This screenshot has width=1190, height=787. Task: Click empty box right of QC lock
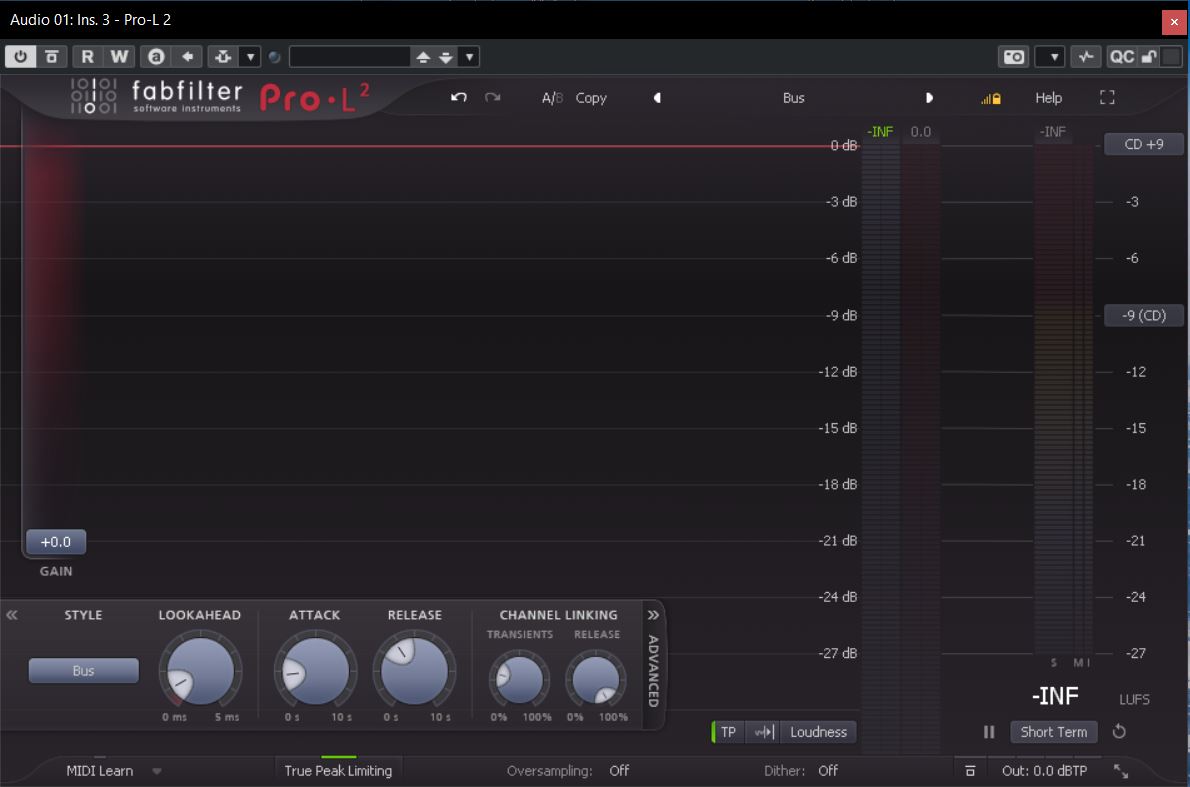(1171, 57)
